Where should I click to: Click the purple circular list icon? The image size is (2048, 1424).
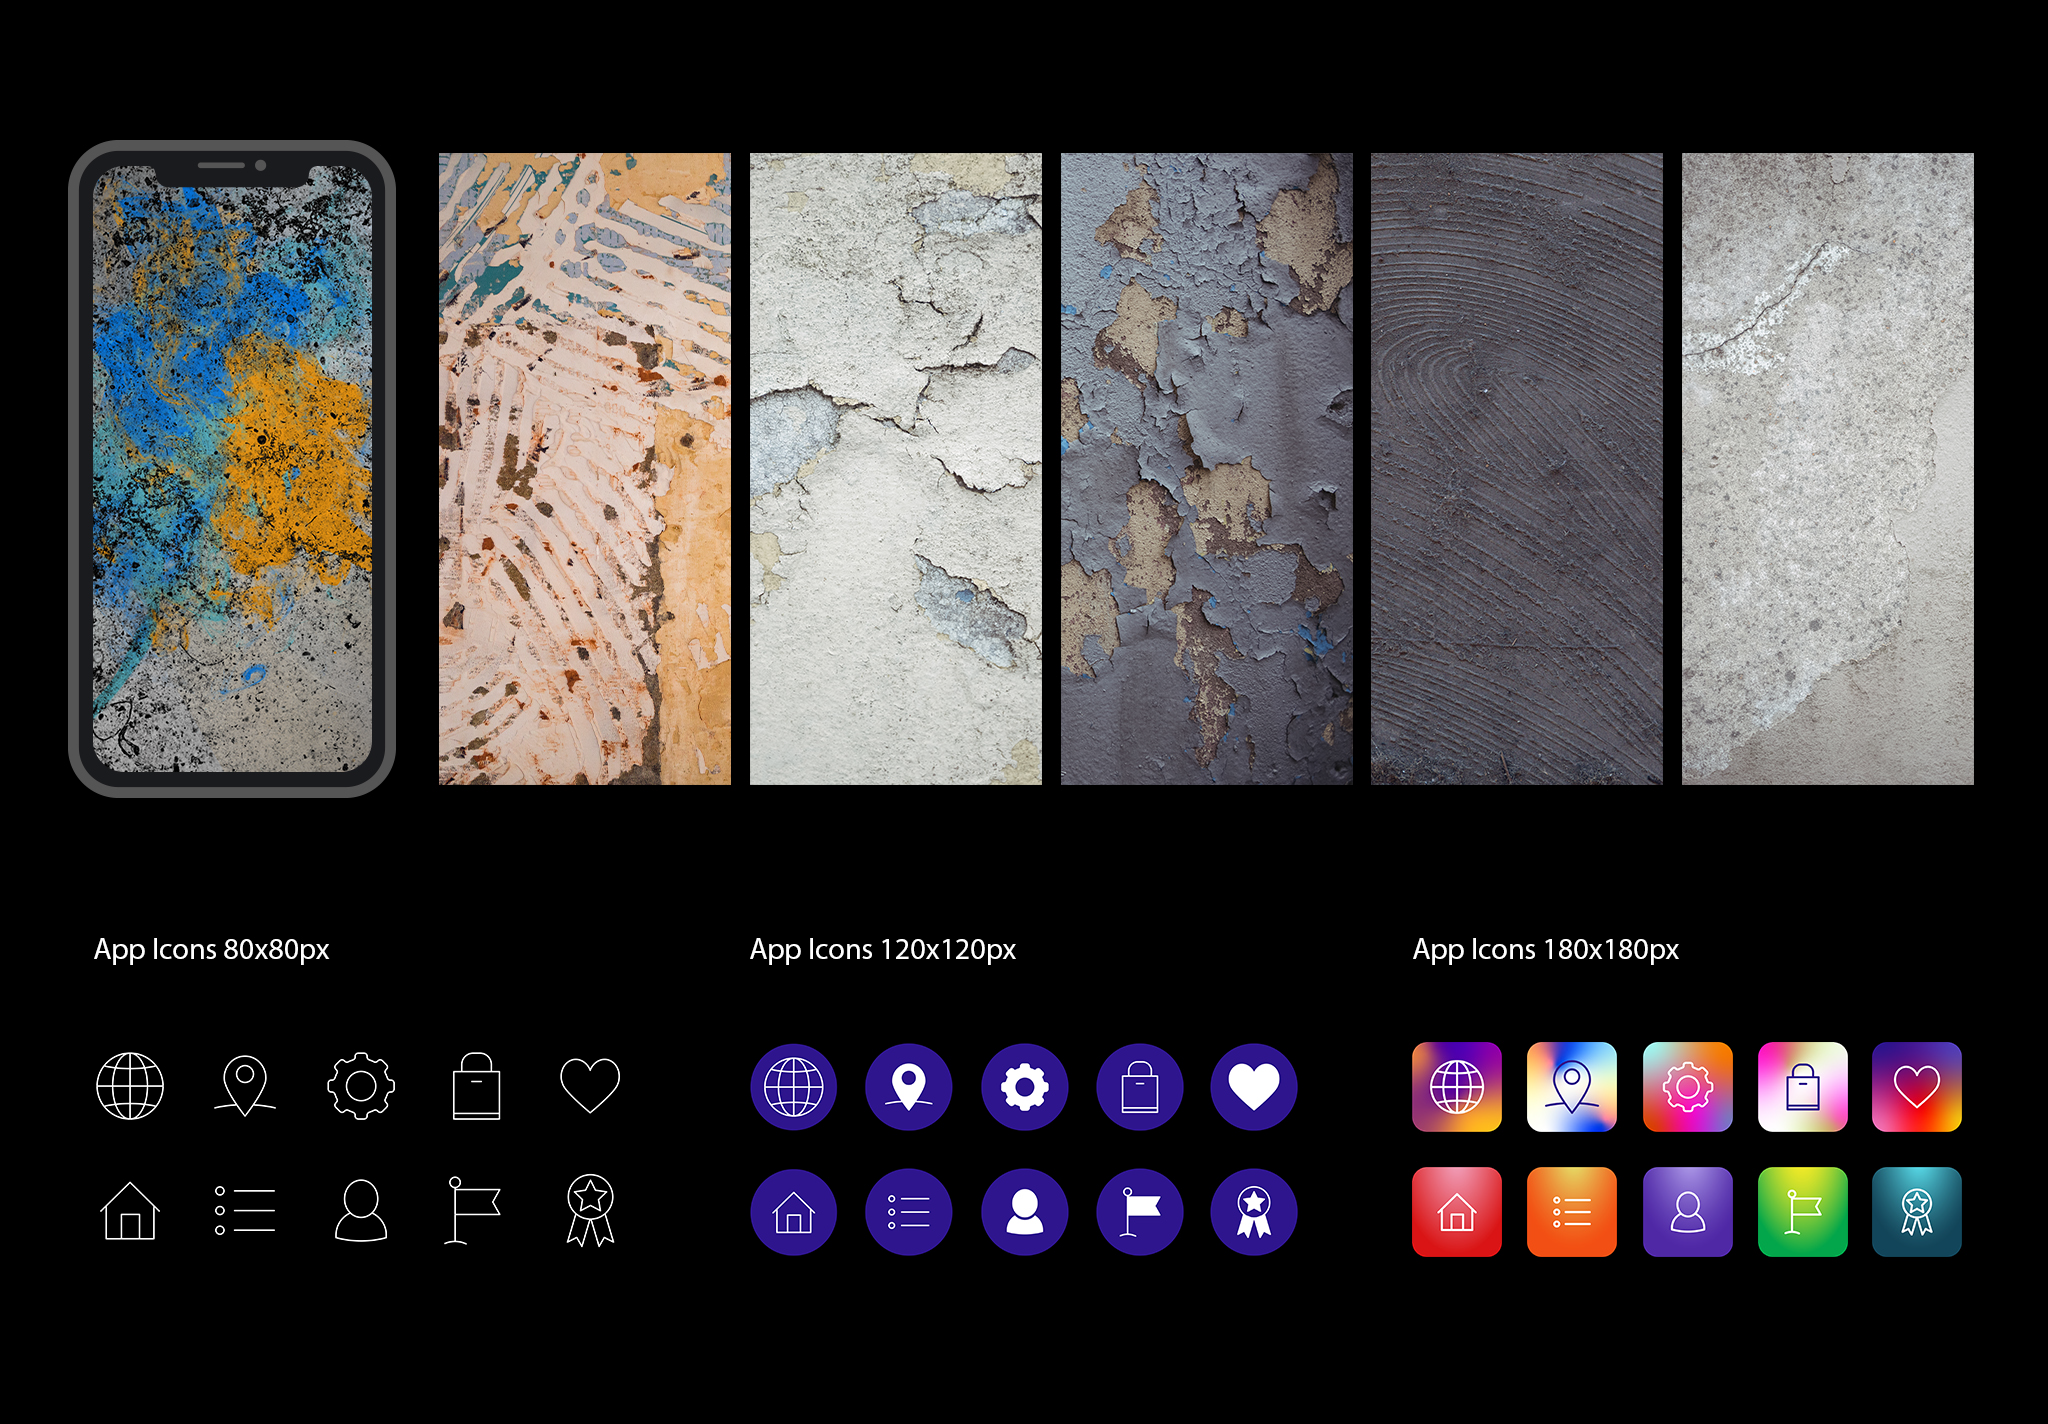pos(909,1211)
